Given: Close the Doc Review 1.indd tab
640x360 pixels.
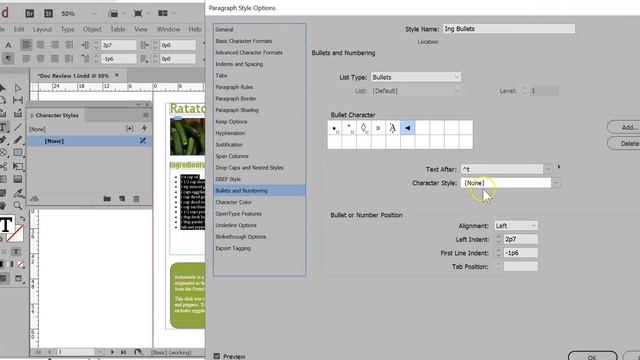Looking at the screenshot, I should click(117, 75).
